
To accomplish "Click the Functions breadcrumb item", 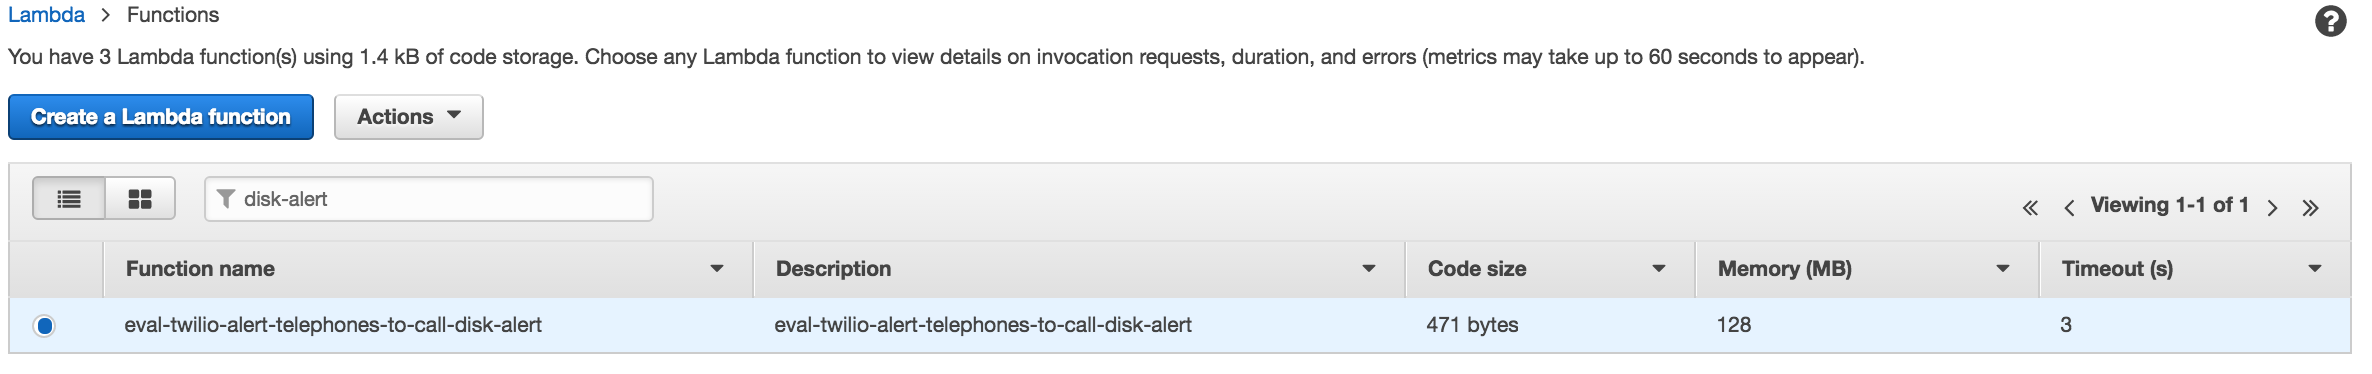I will coord(173,15).
